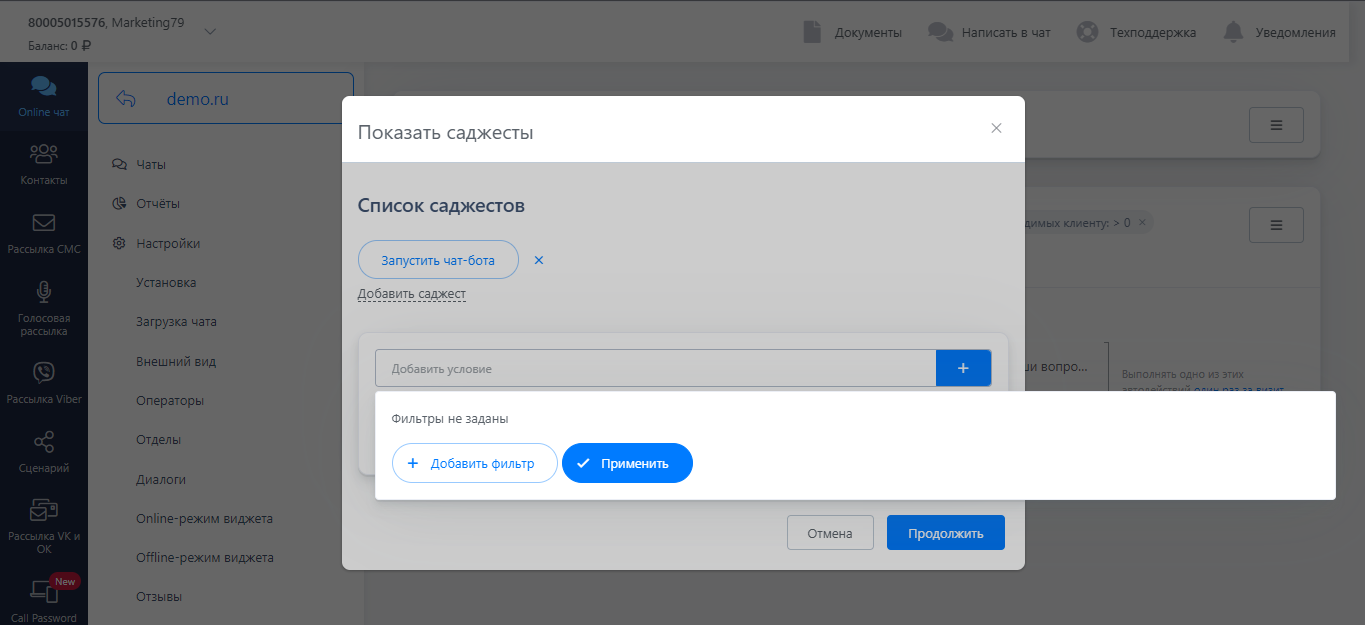Screen dimensions: 1365x625
Task: Click the blue plus button beside condition field
Action: tap(963, 368)
